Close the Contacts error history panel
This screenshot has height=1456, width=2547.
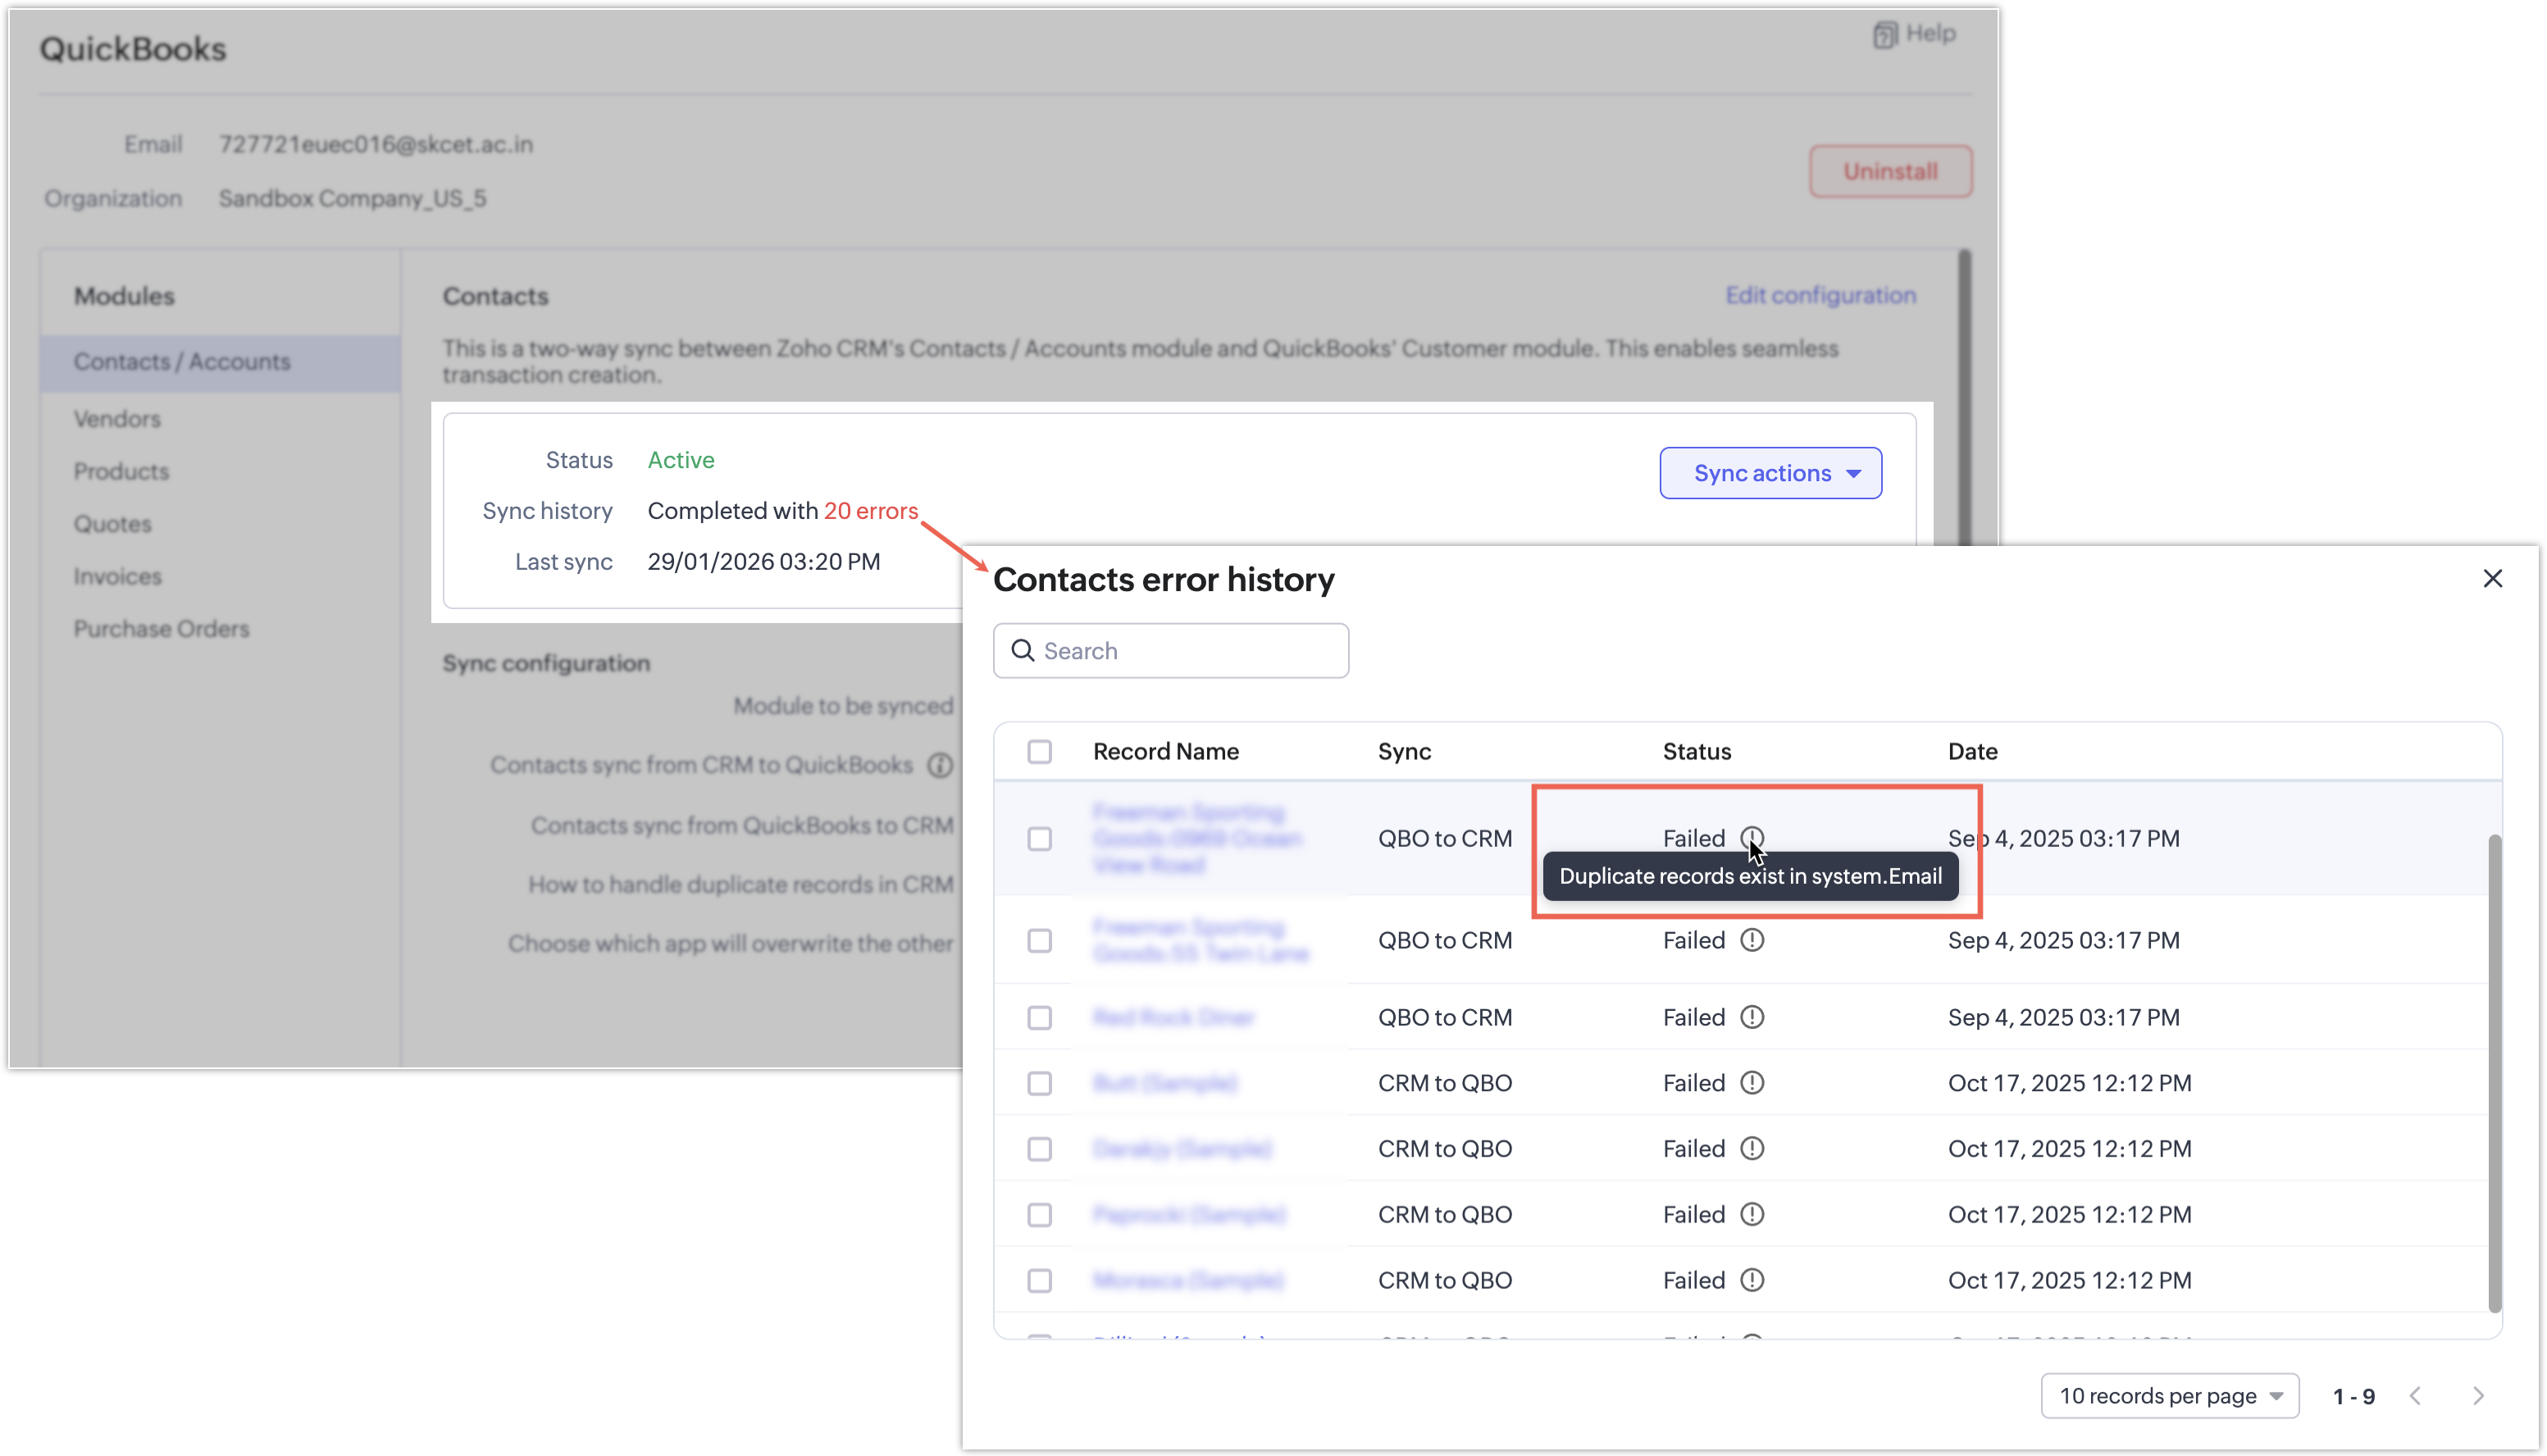tap(2492, 579)
